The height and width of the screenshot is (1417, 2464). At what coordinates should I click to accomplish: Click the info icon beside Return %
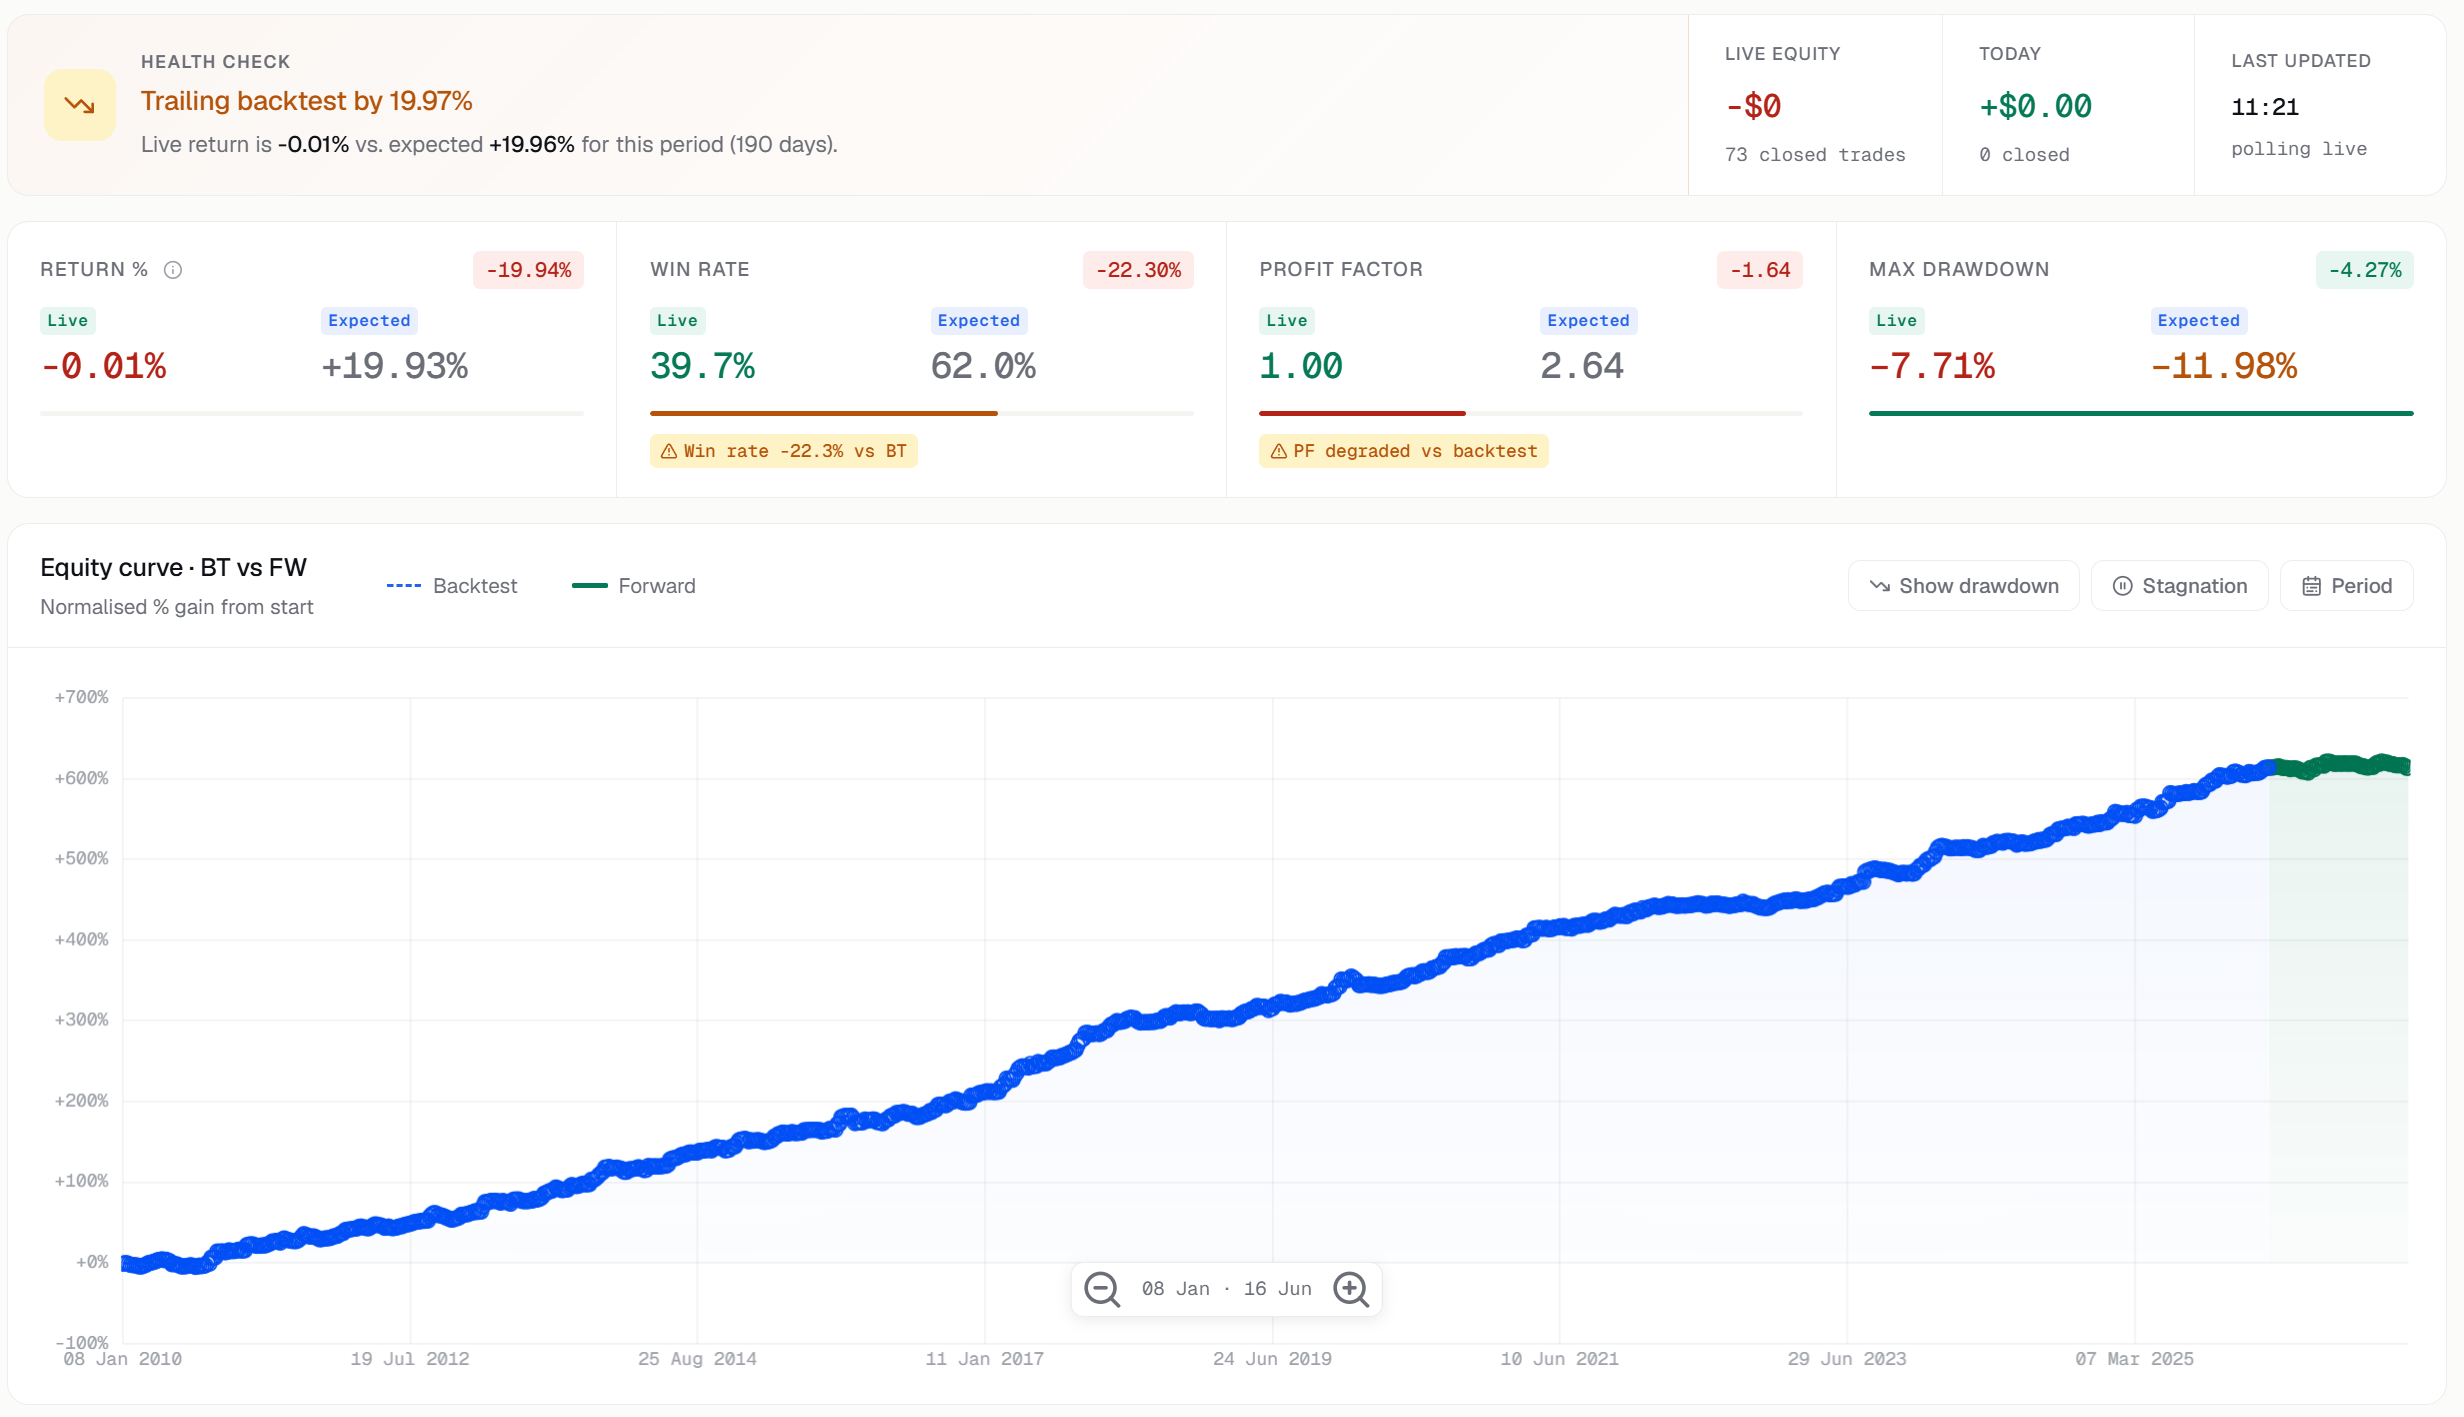173,270
